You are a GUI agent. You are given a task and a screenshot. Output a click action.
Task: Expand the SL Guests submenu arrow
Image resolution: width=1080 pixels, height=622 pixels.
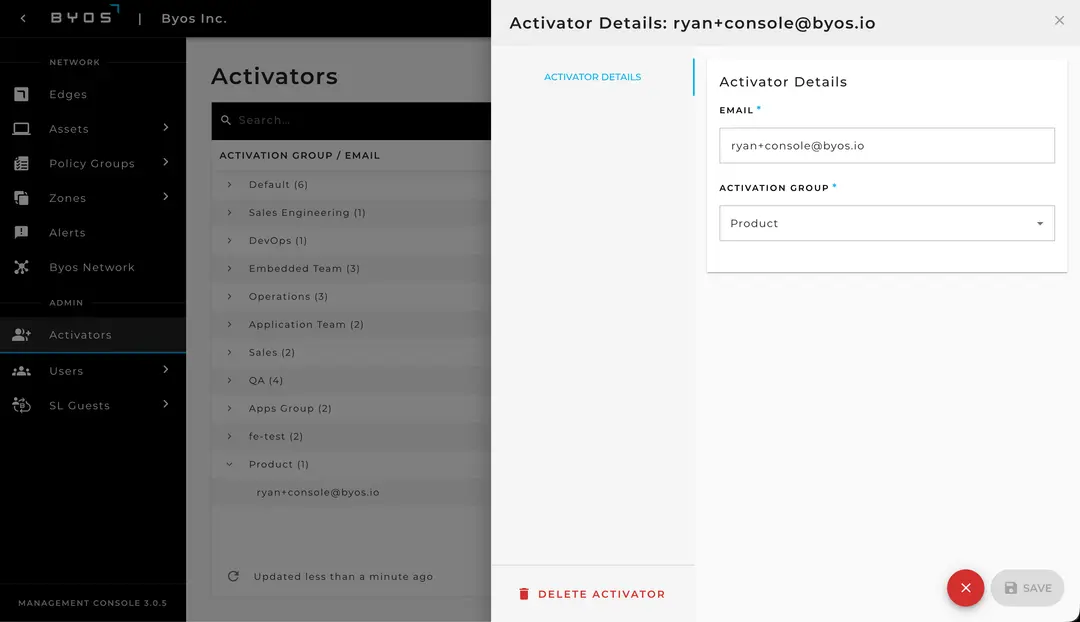165,404
